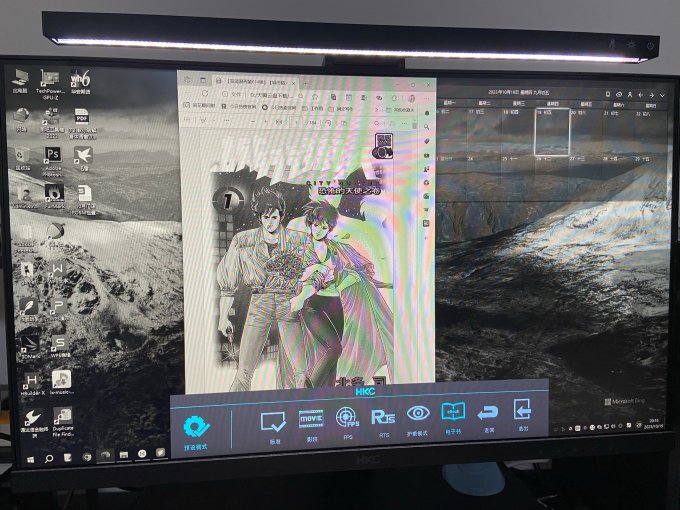The image size is (680, 510).
Task: Click the exit icon in HKC OSD menu
Action: 523,409
